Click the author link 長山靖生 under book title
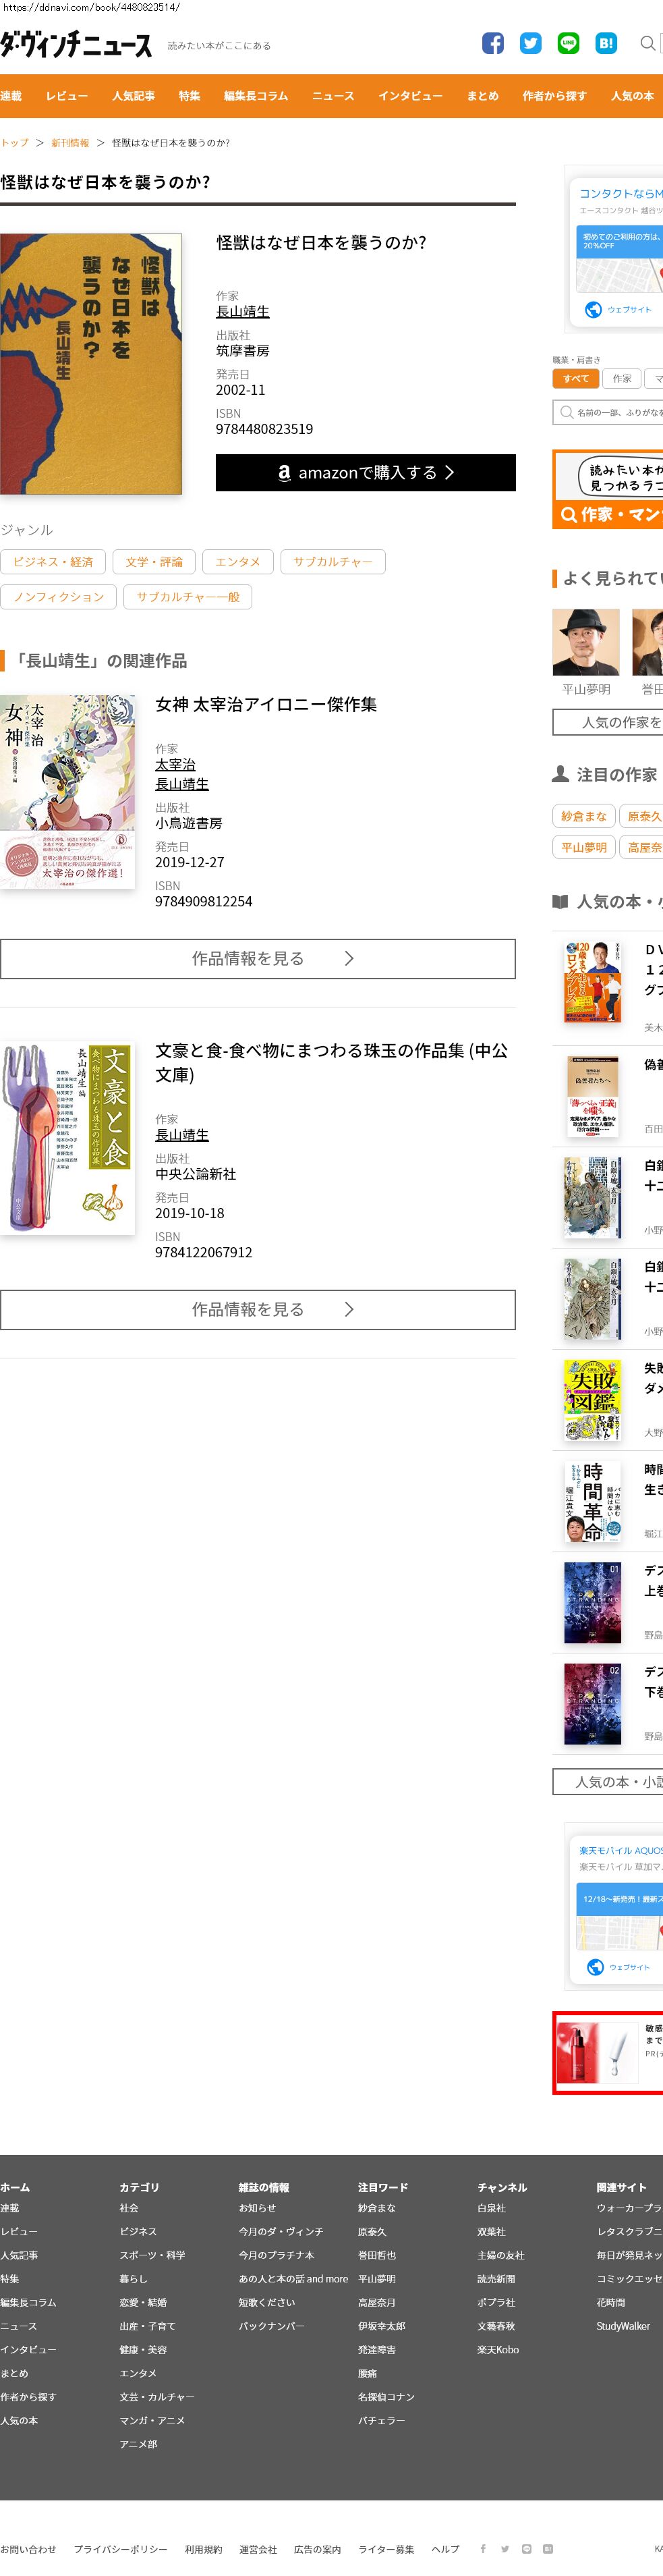This screenshot has width=663, height=2576. click(243, 312)
